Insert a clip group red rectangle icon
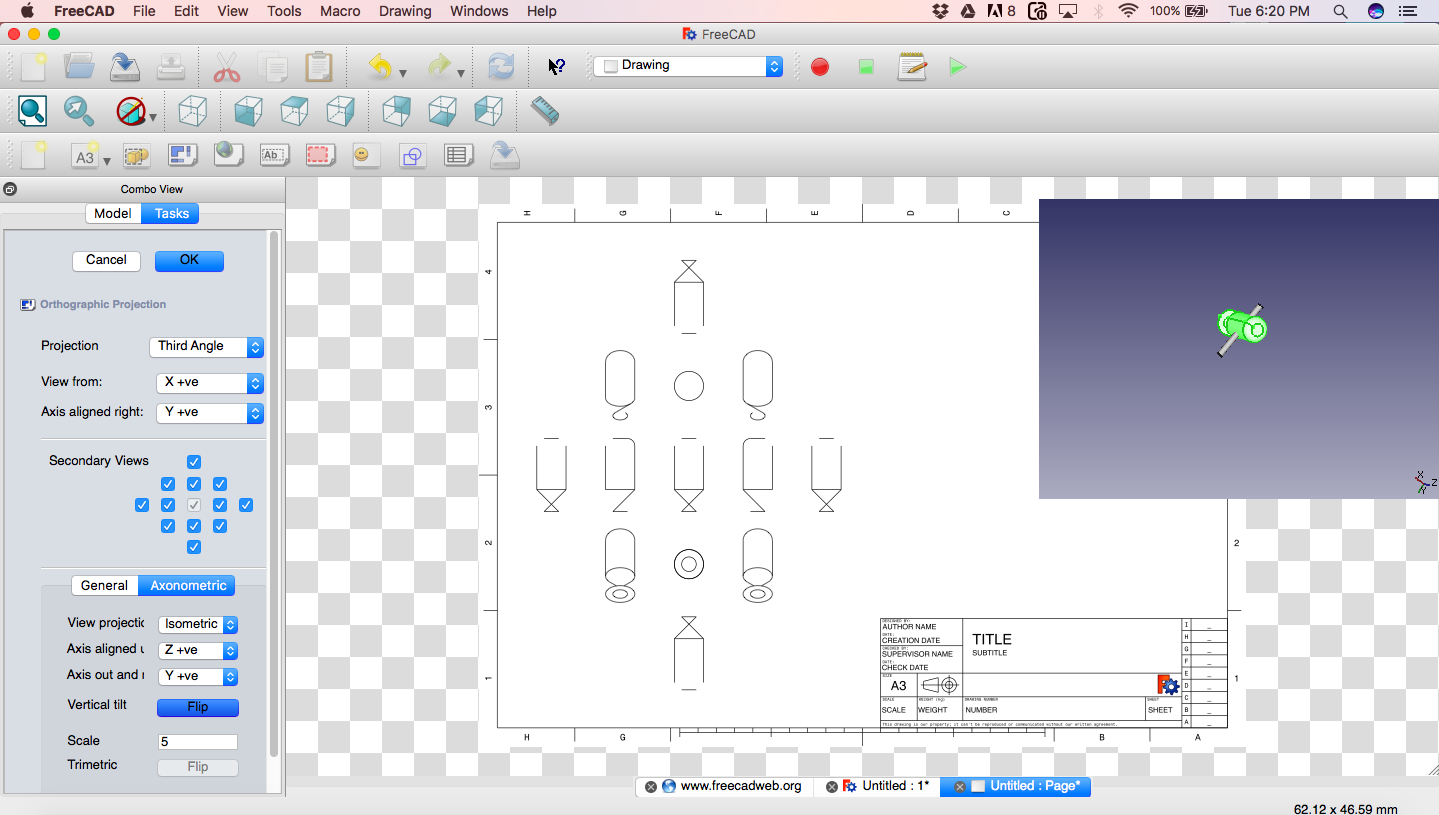1439x815 pixels. (x=319, y=156)
